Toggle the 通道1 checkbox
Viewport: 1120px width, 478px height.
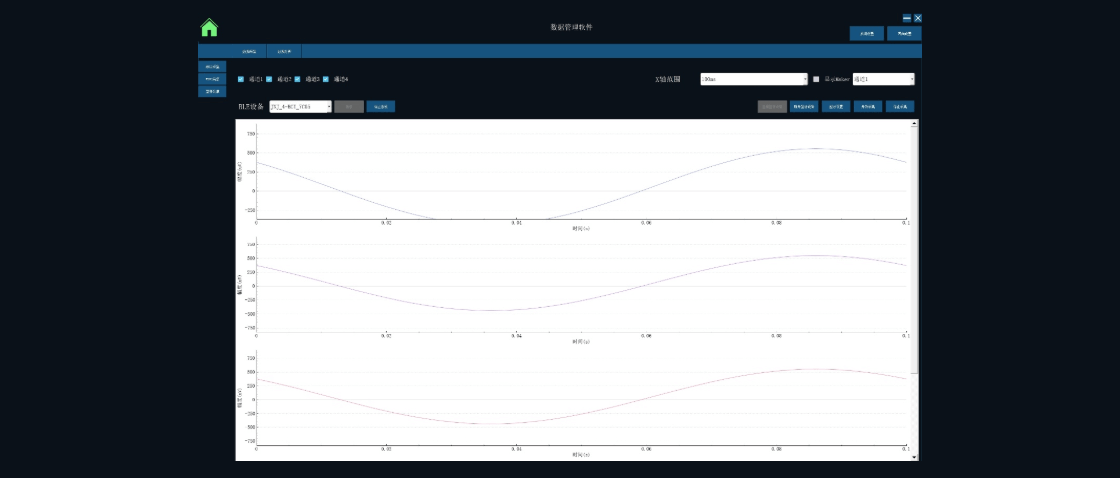pyautogui.click(x=241, y=79)
